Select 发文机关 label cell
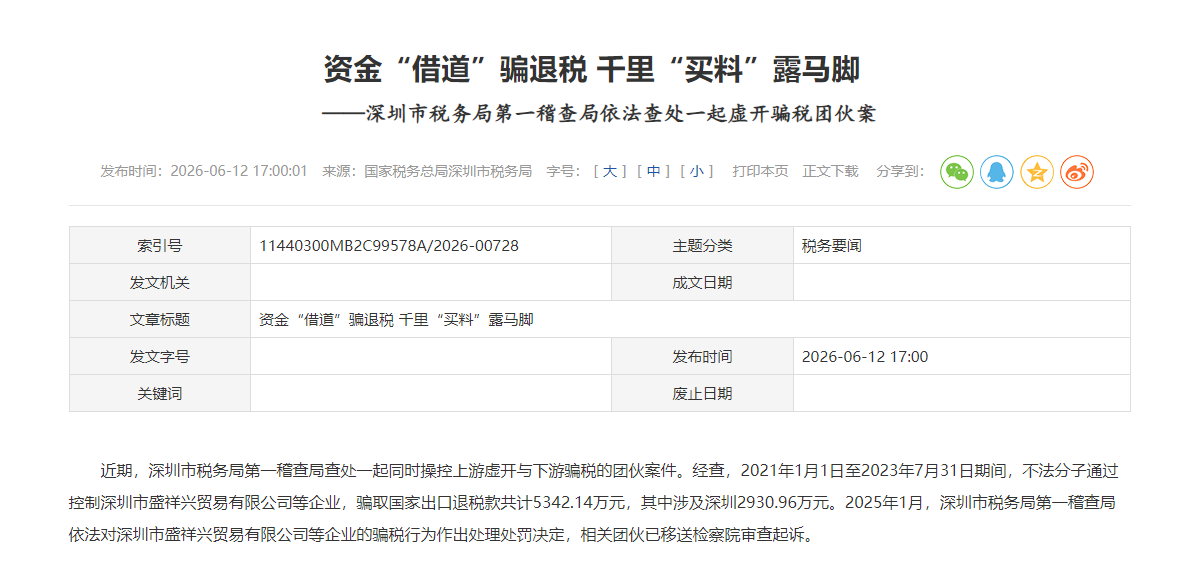The height and width of the screenshot is (578, 1193). [x=160, y=283]
